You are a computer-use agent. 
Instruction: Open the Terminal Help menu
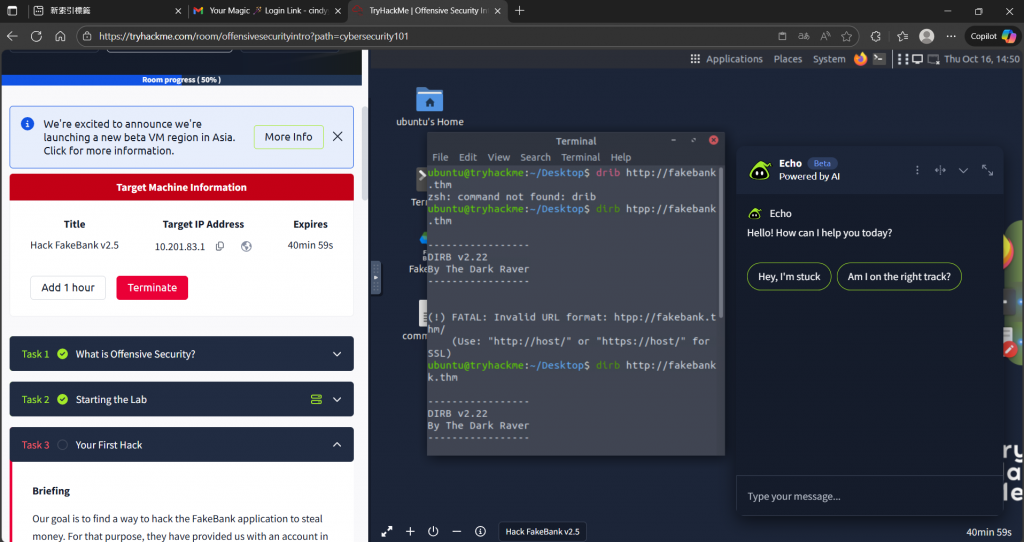[620, 157]
